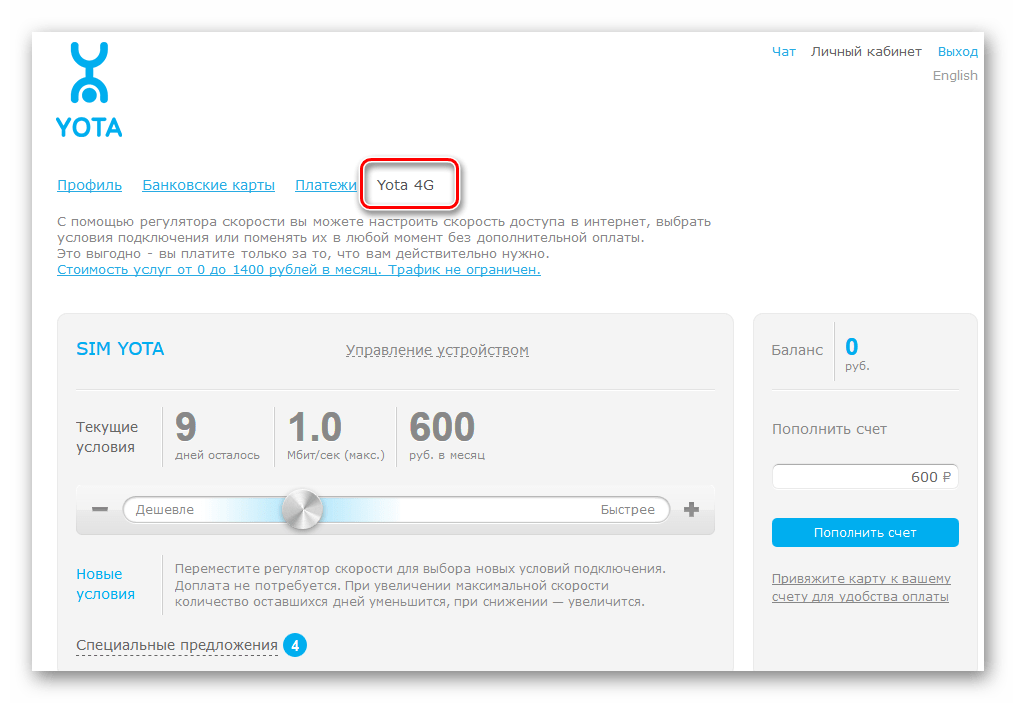Click the Текущие условия label

[x=107, y=437]
